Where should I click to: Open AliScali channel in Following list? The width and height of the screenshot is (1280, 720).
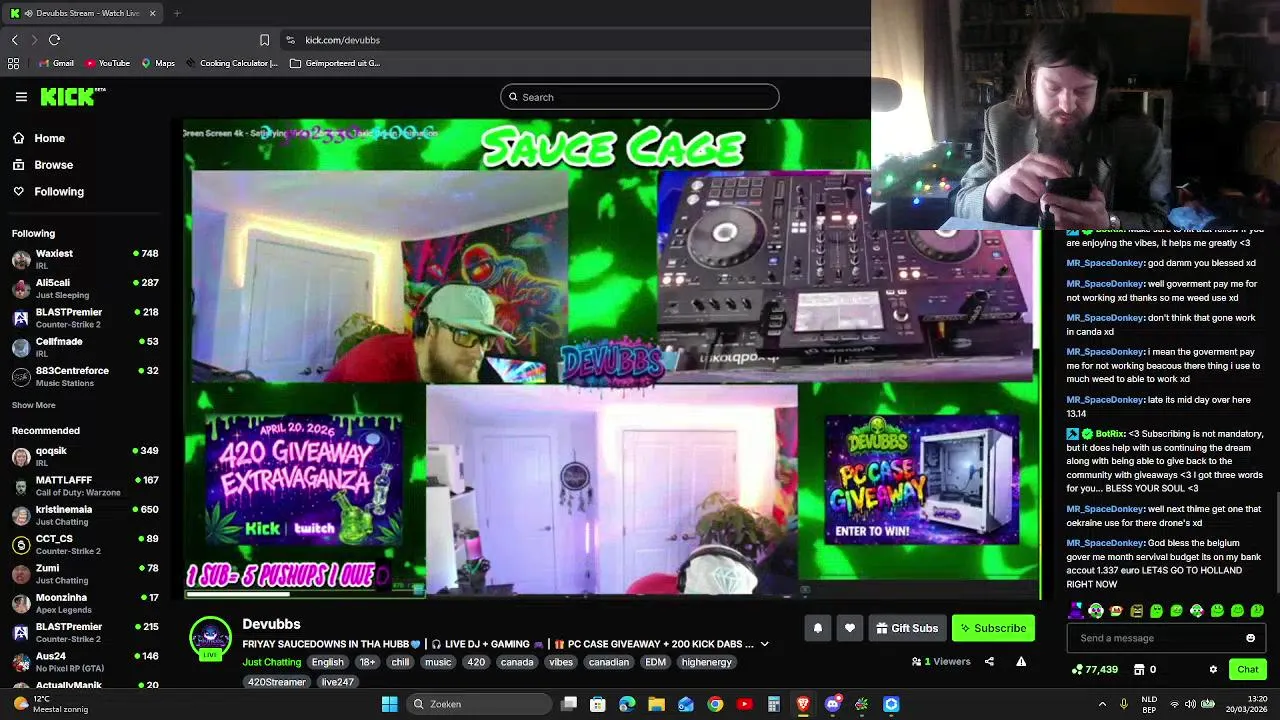85,289
